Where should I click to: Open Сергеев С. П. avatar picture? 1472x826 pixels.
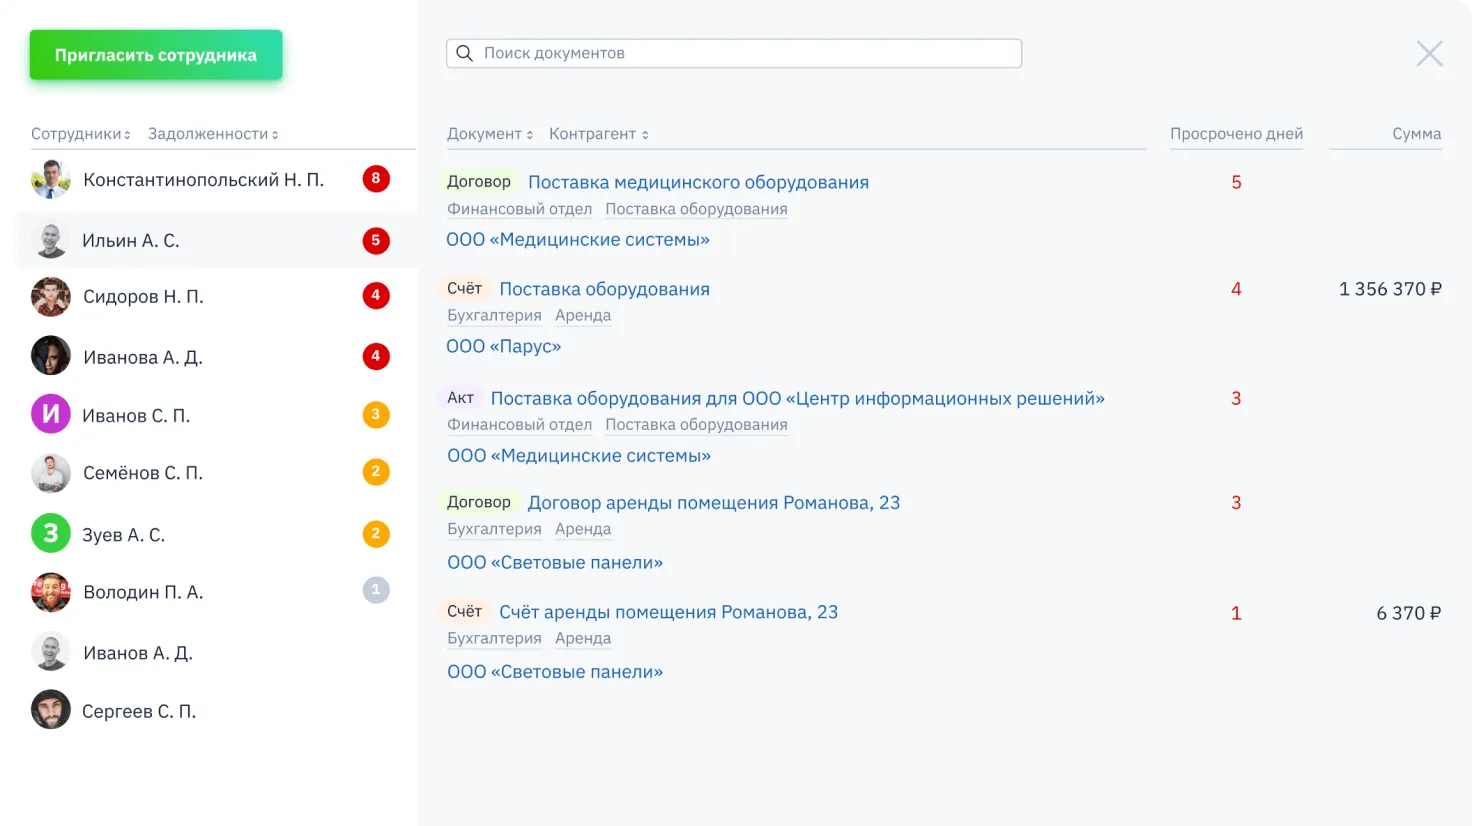[51, 711]
